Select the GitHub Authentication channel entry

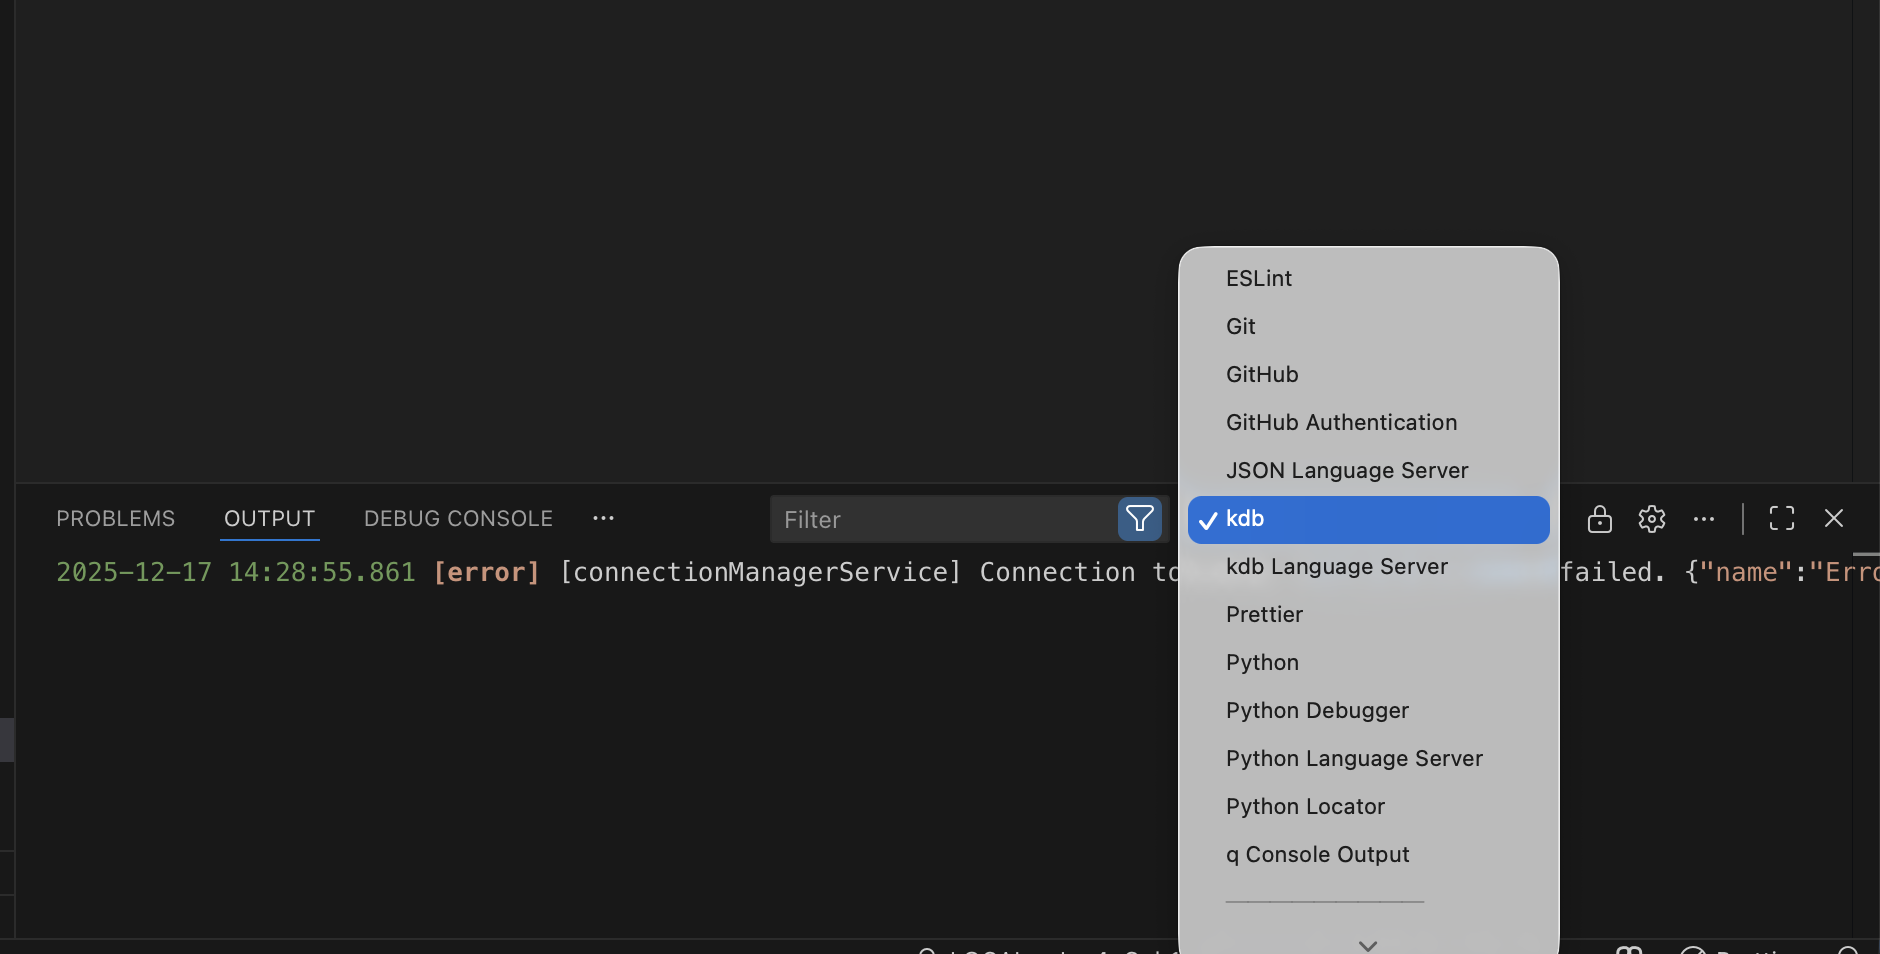pyautogui.click(x=1340, y=422)
